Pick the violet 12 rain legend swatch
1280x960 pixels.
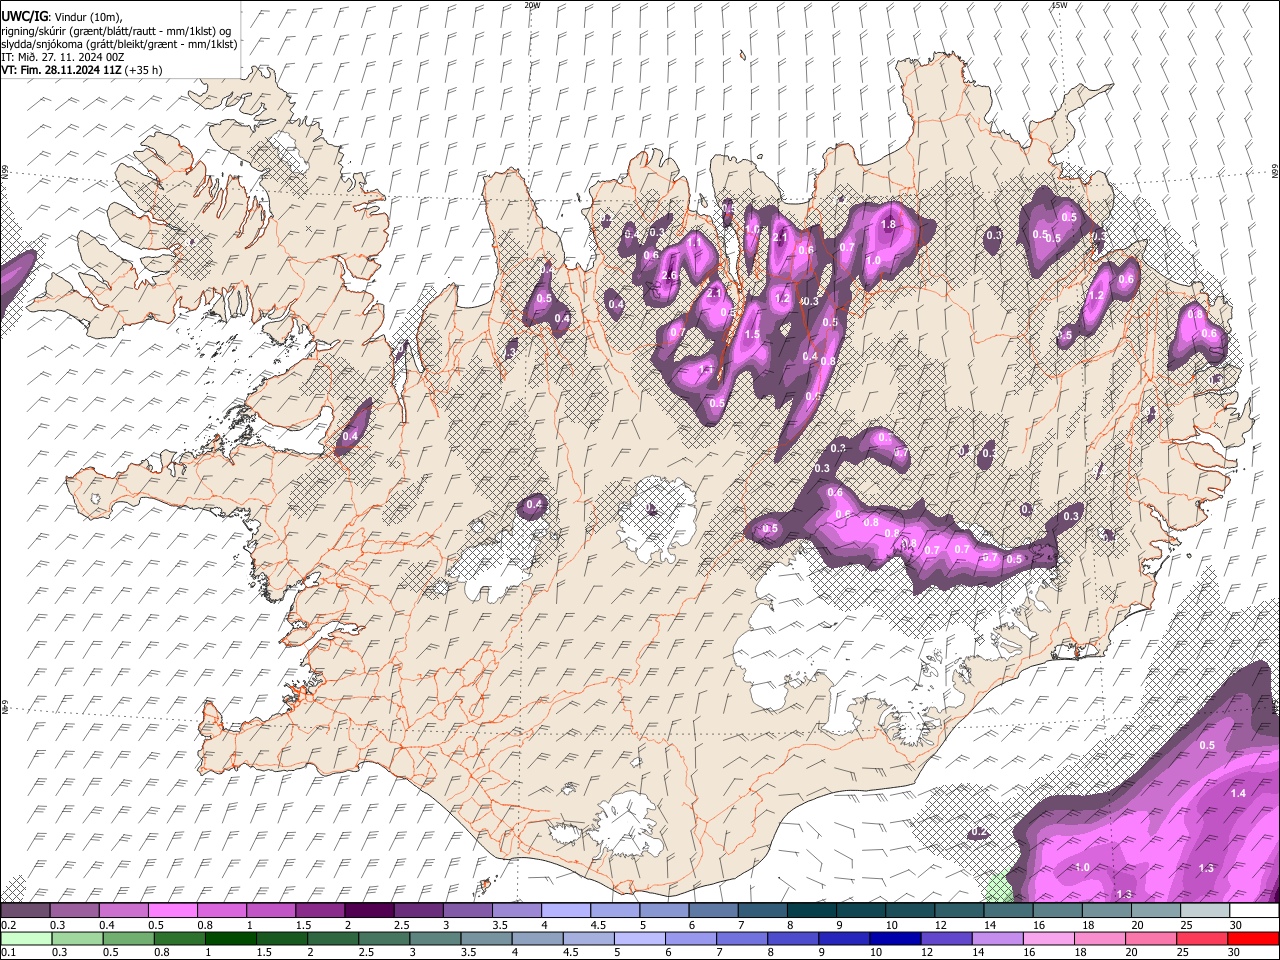946,938
